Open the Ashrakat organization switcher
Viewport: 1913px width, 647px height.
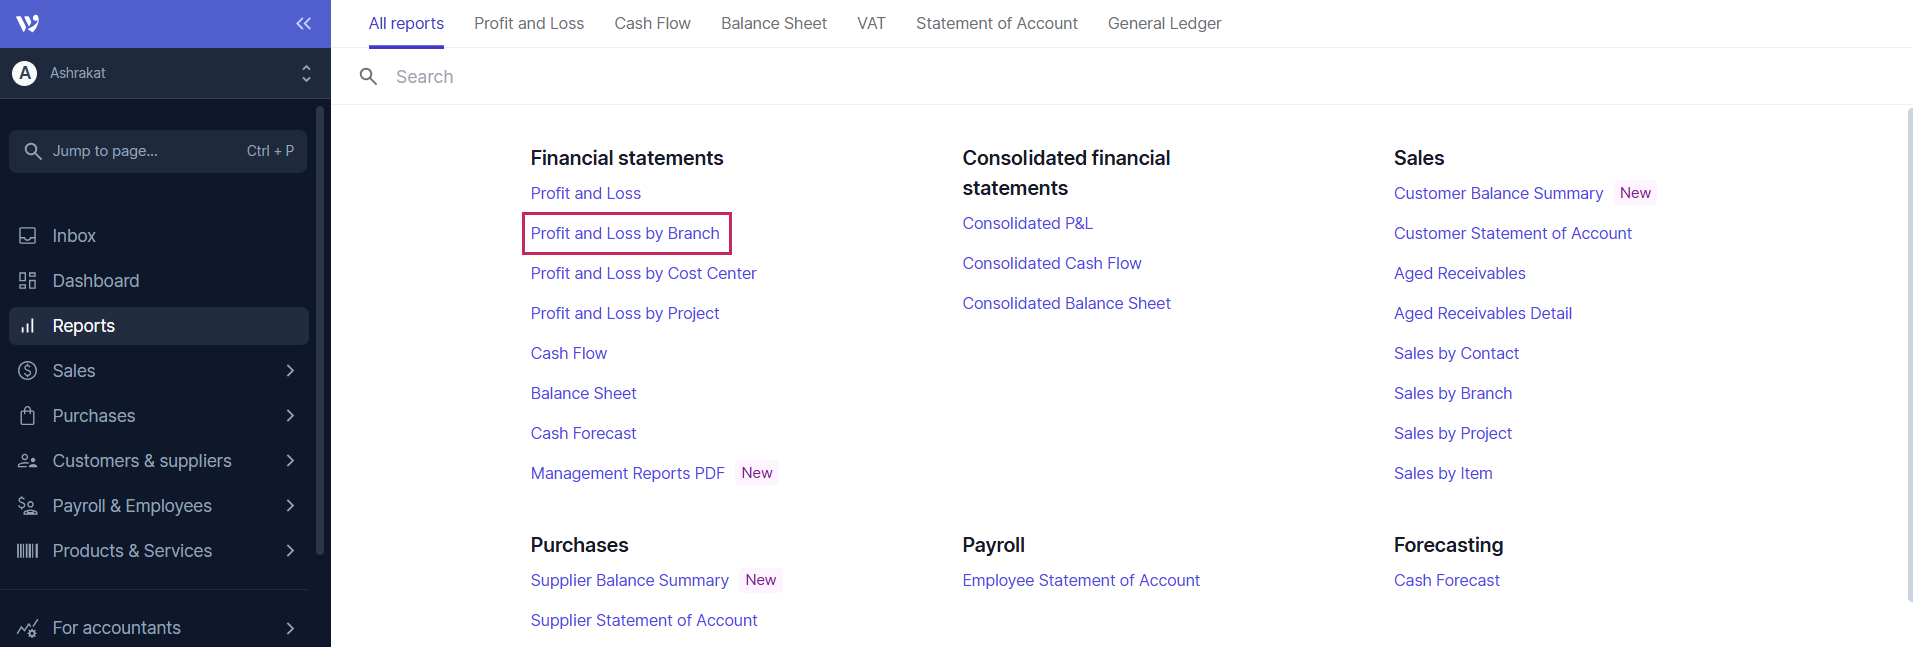click(x=160, y=73)
